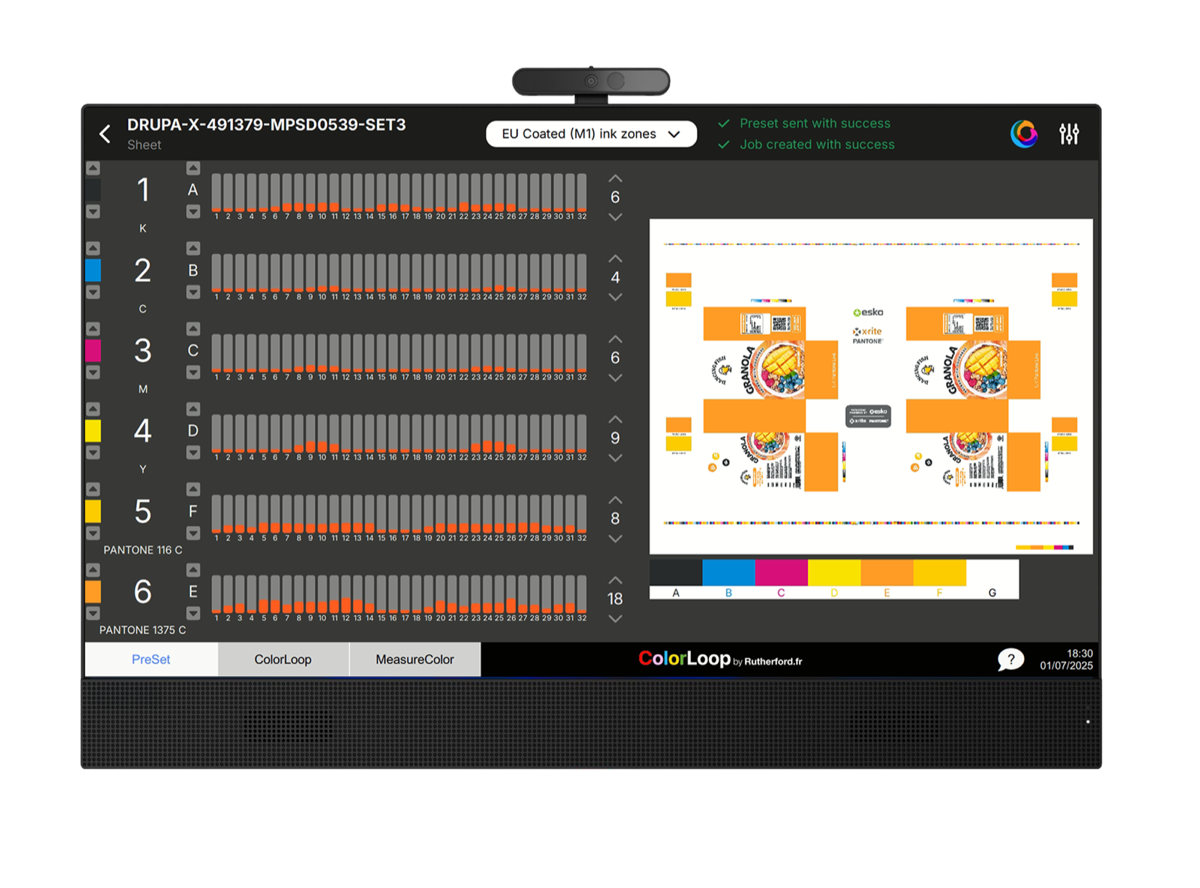The width and height of the screenshot is (1200, 888).
Task: Open the help speech bubble icon
Action: (1011, 659)
